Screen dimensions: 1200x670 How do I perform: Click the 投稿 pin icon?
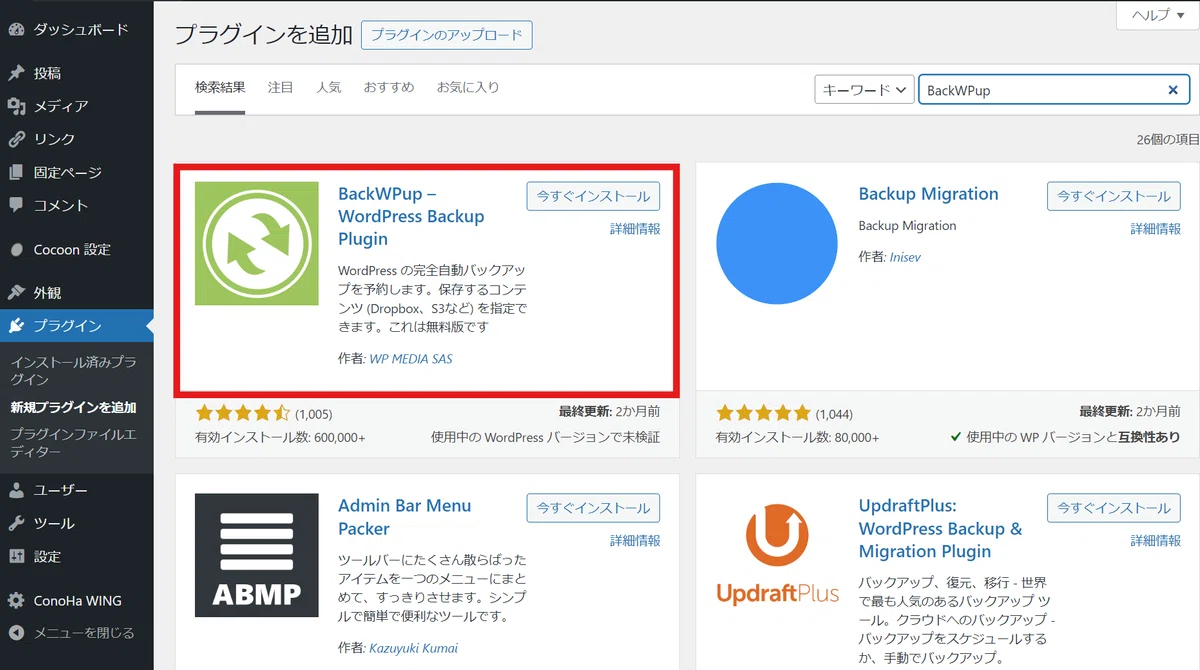coord(16,73)
